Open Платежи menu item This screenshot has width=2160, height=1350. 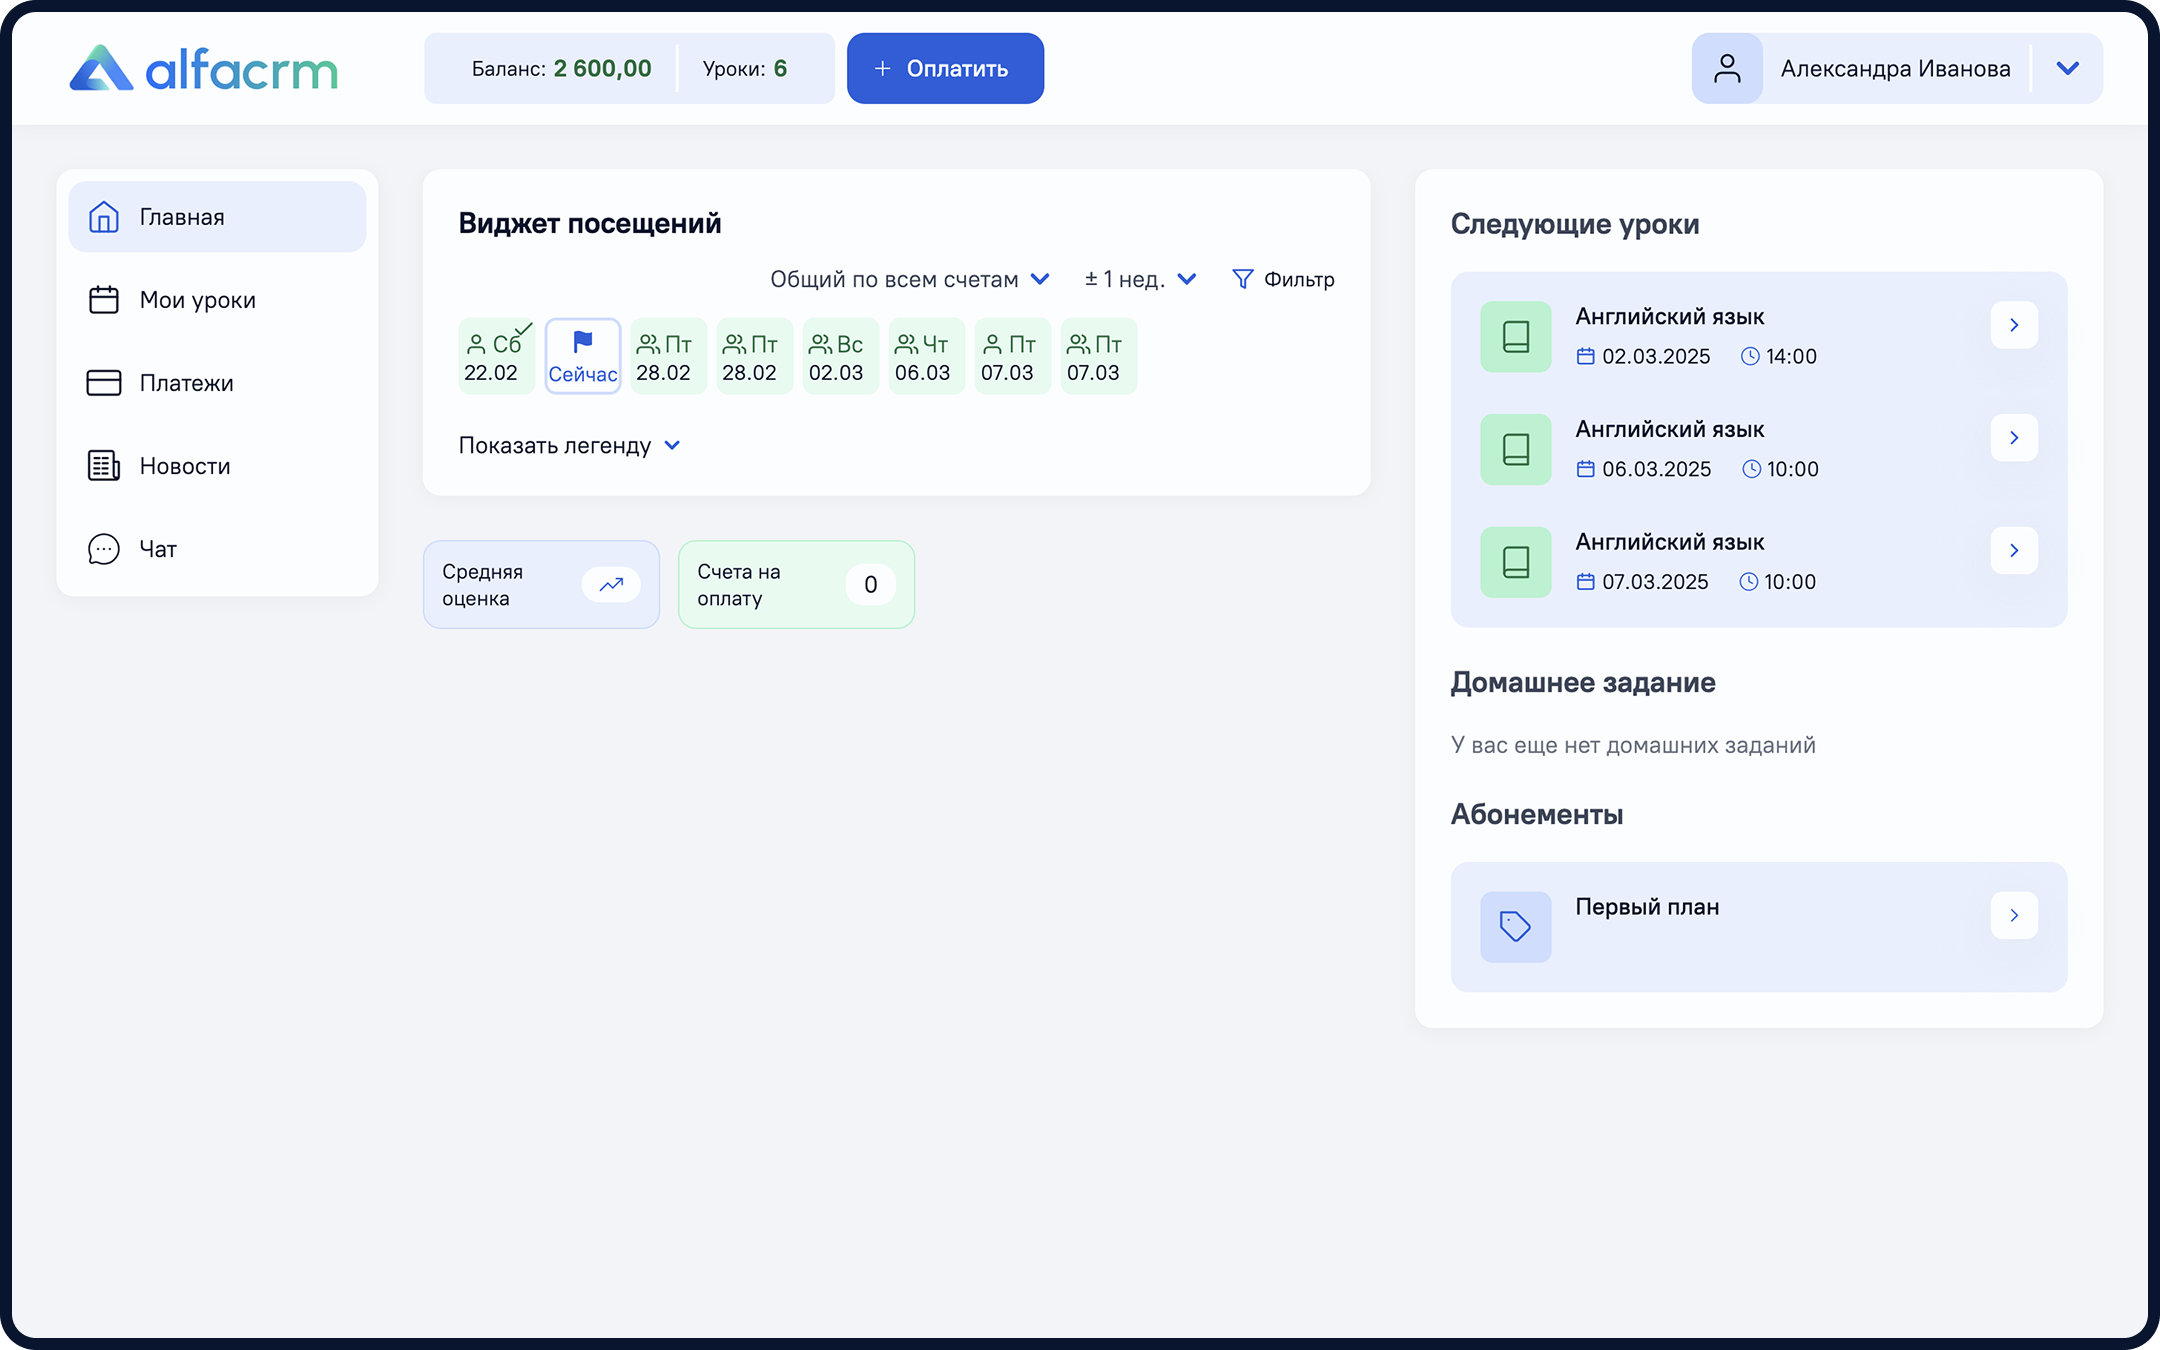coord(217,383)
